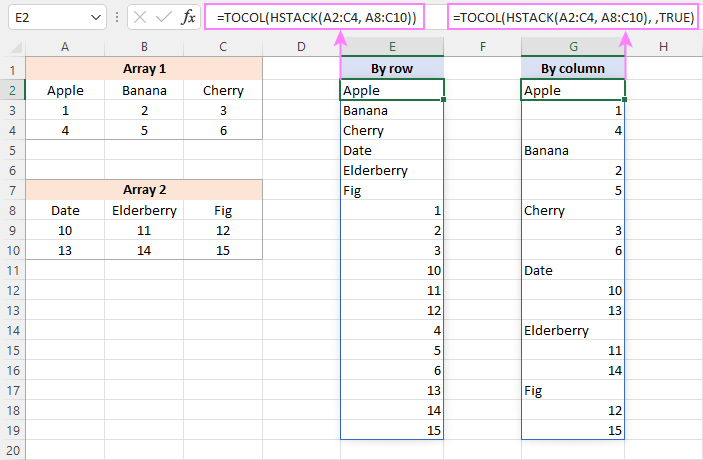The height and width of the screenshot is (460, 703).
Task: Select cell B2 containing Banana
Action: (x=144, y=90)
